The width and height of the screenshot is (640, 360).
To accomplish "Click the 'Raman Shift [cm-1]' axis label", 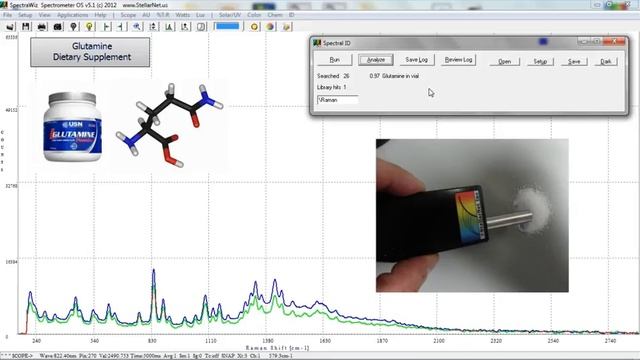I will (x=277, y=348).
